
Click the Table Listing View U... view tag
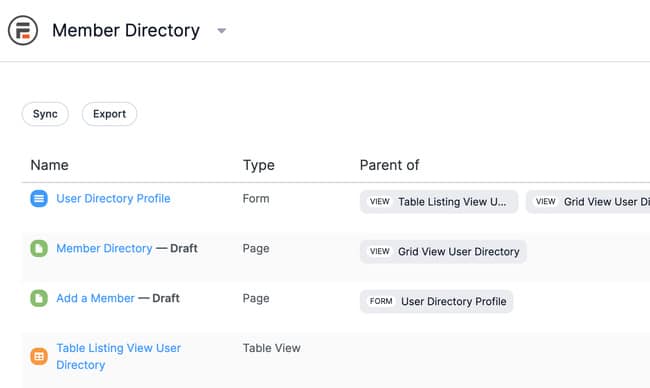[x=439, y=202]
